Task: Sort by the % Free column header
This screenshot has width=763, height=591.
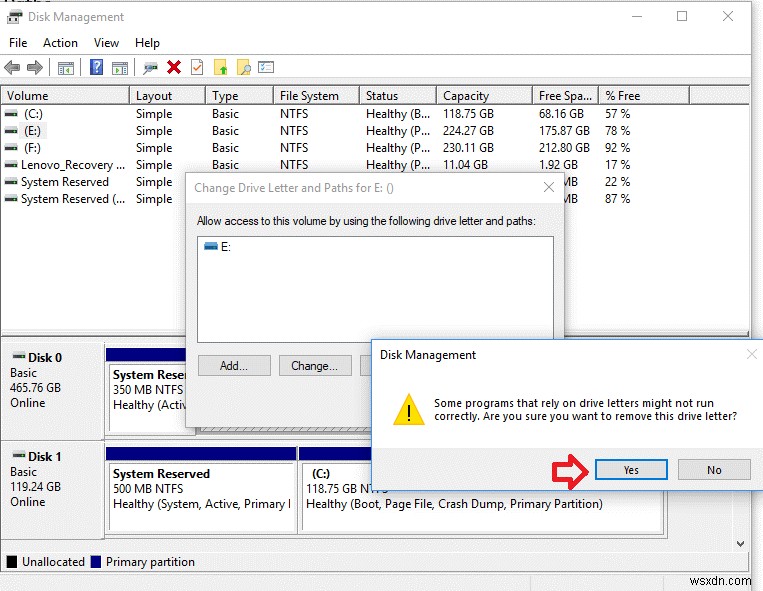Action: coord(645,96)
